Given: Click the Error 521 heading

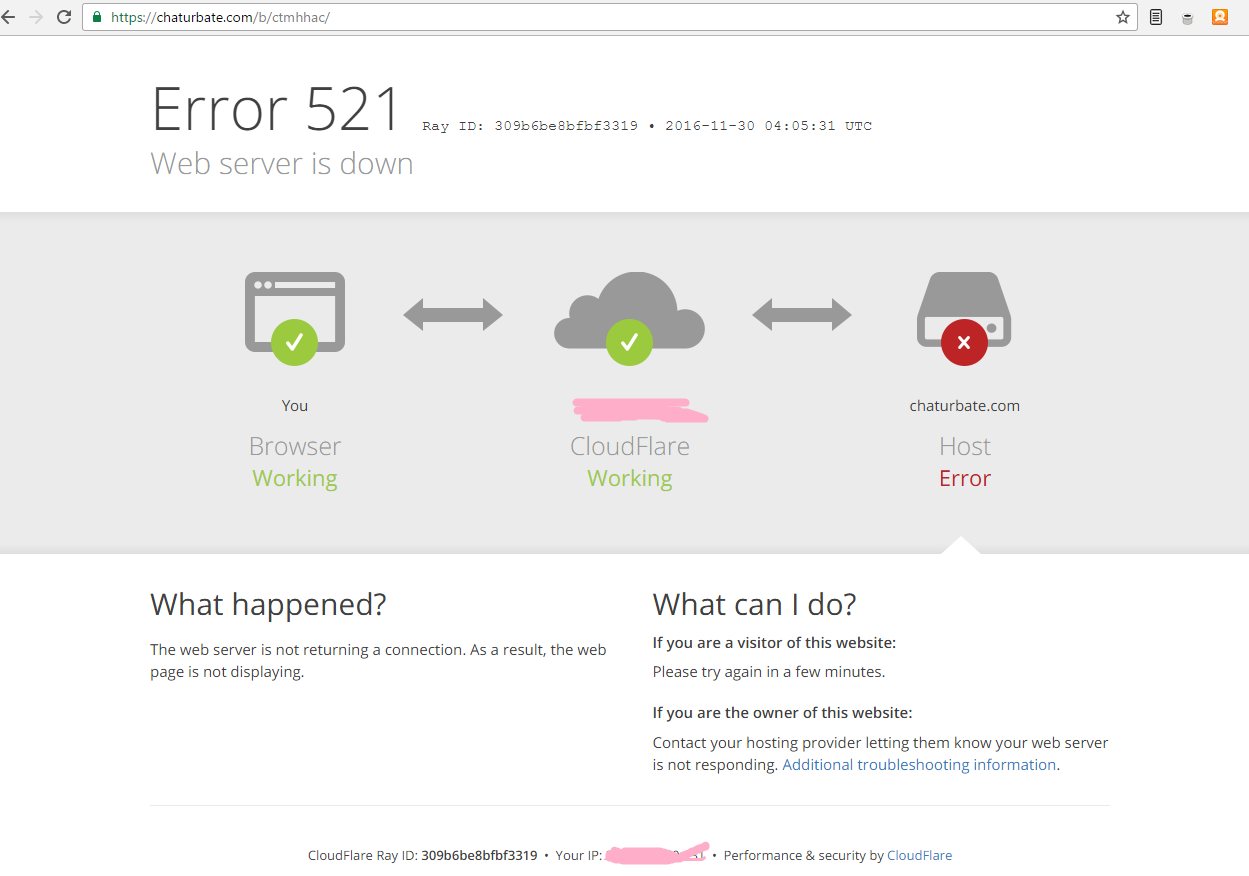Looking at the screenshot, I should click(x=276, y=109).
